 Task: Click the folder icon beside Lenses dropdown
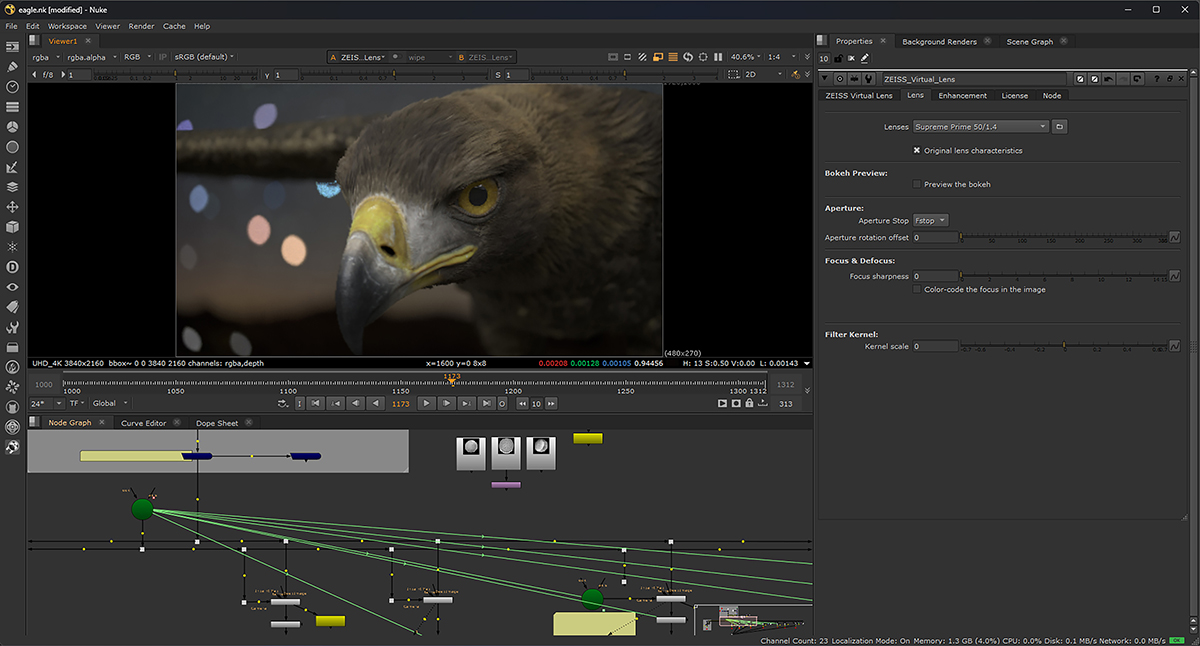tap(1060, 127)
